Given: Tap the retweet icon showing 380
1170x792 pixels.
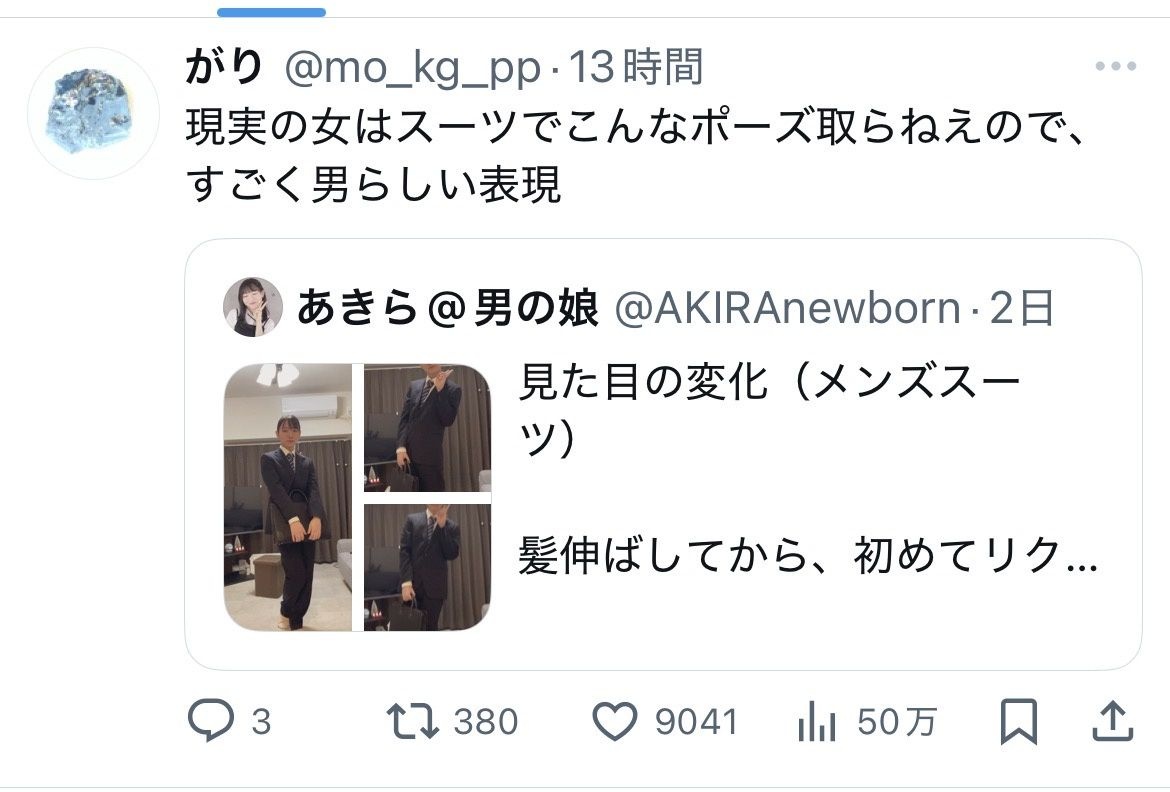Looking at the screenshot, I should click(x=412, y=722).
